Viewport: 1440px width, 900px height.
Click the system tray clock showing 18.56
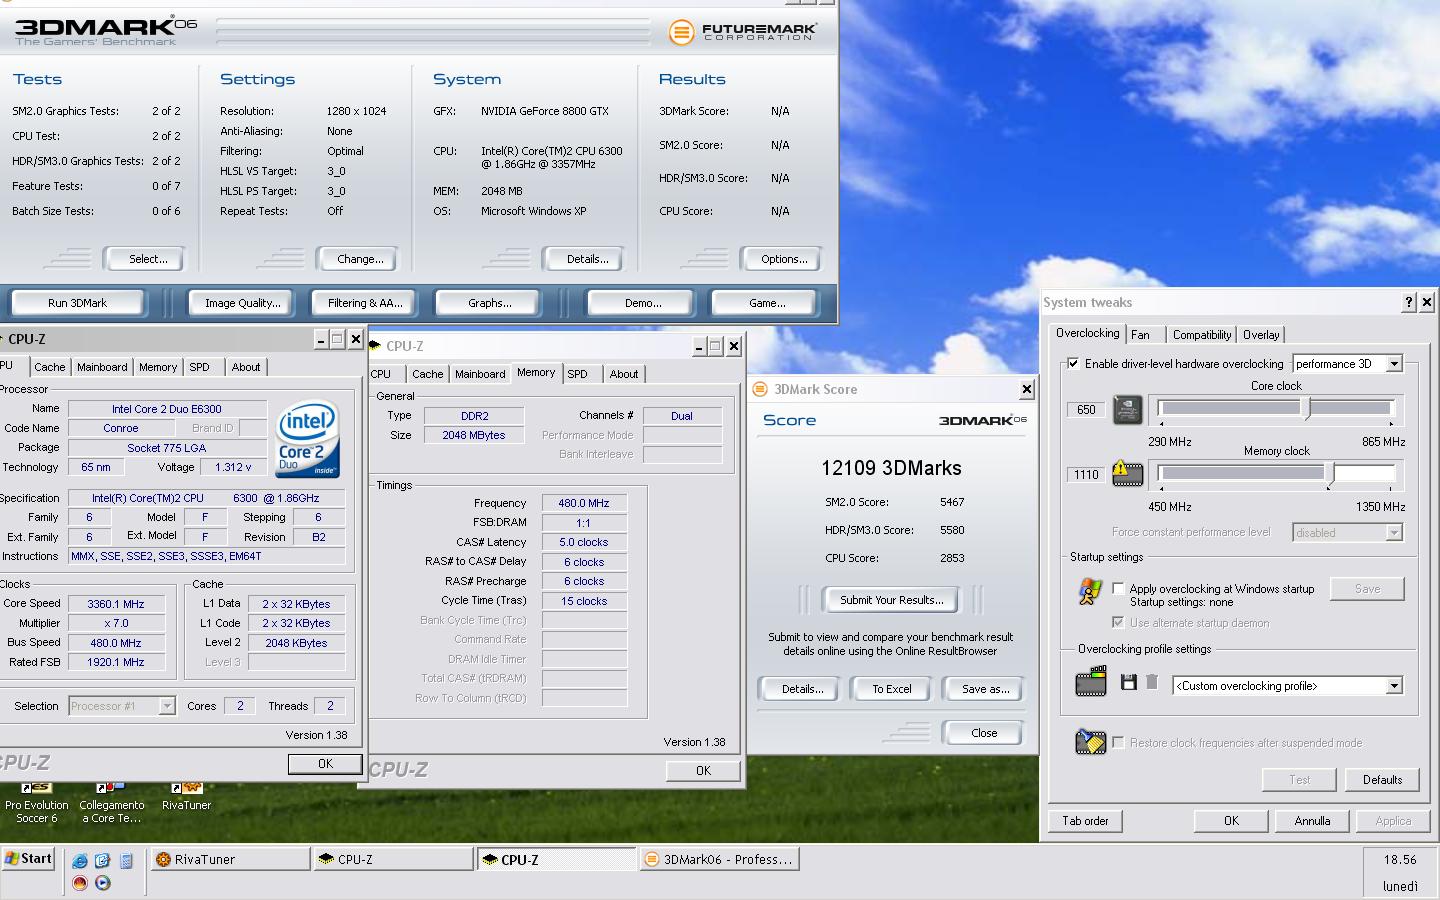tap(1400, 859)
